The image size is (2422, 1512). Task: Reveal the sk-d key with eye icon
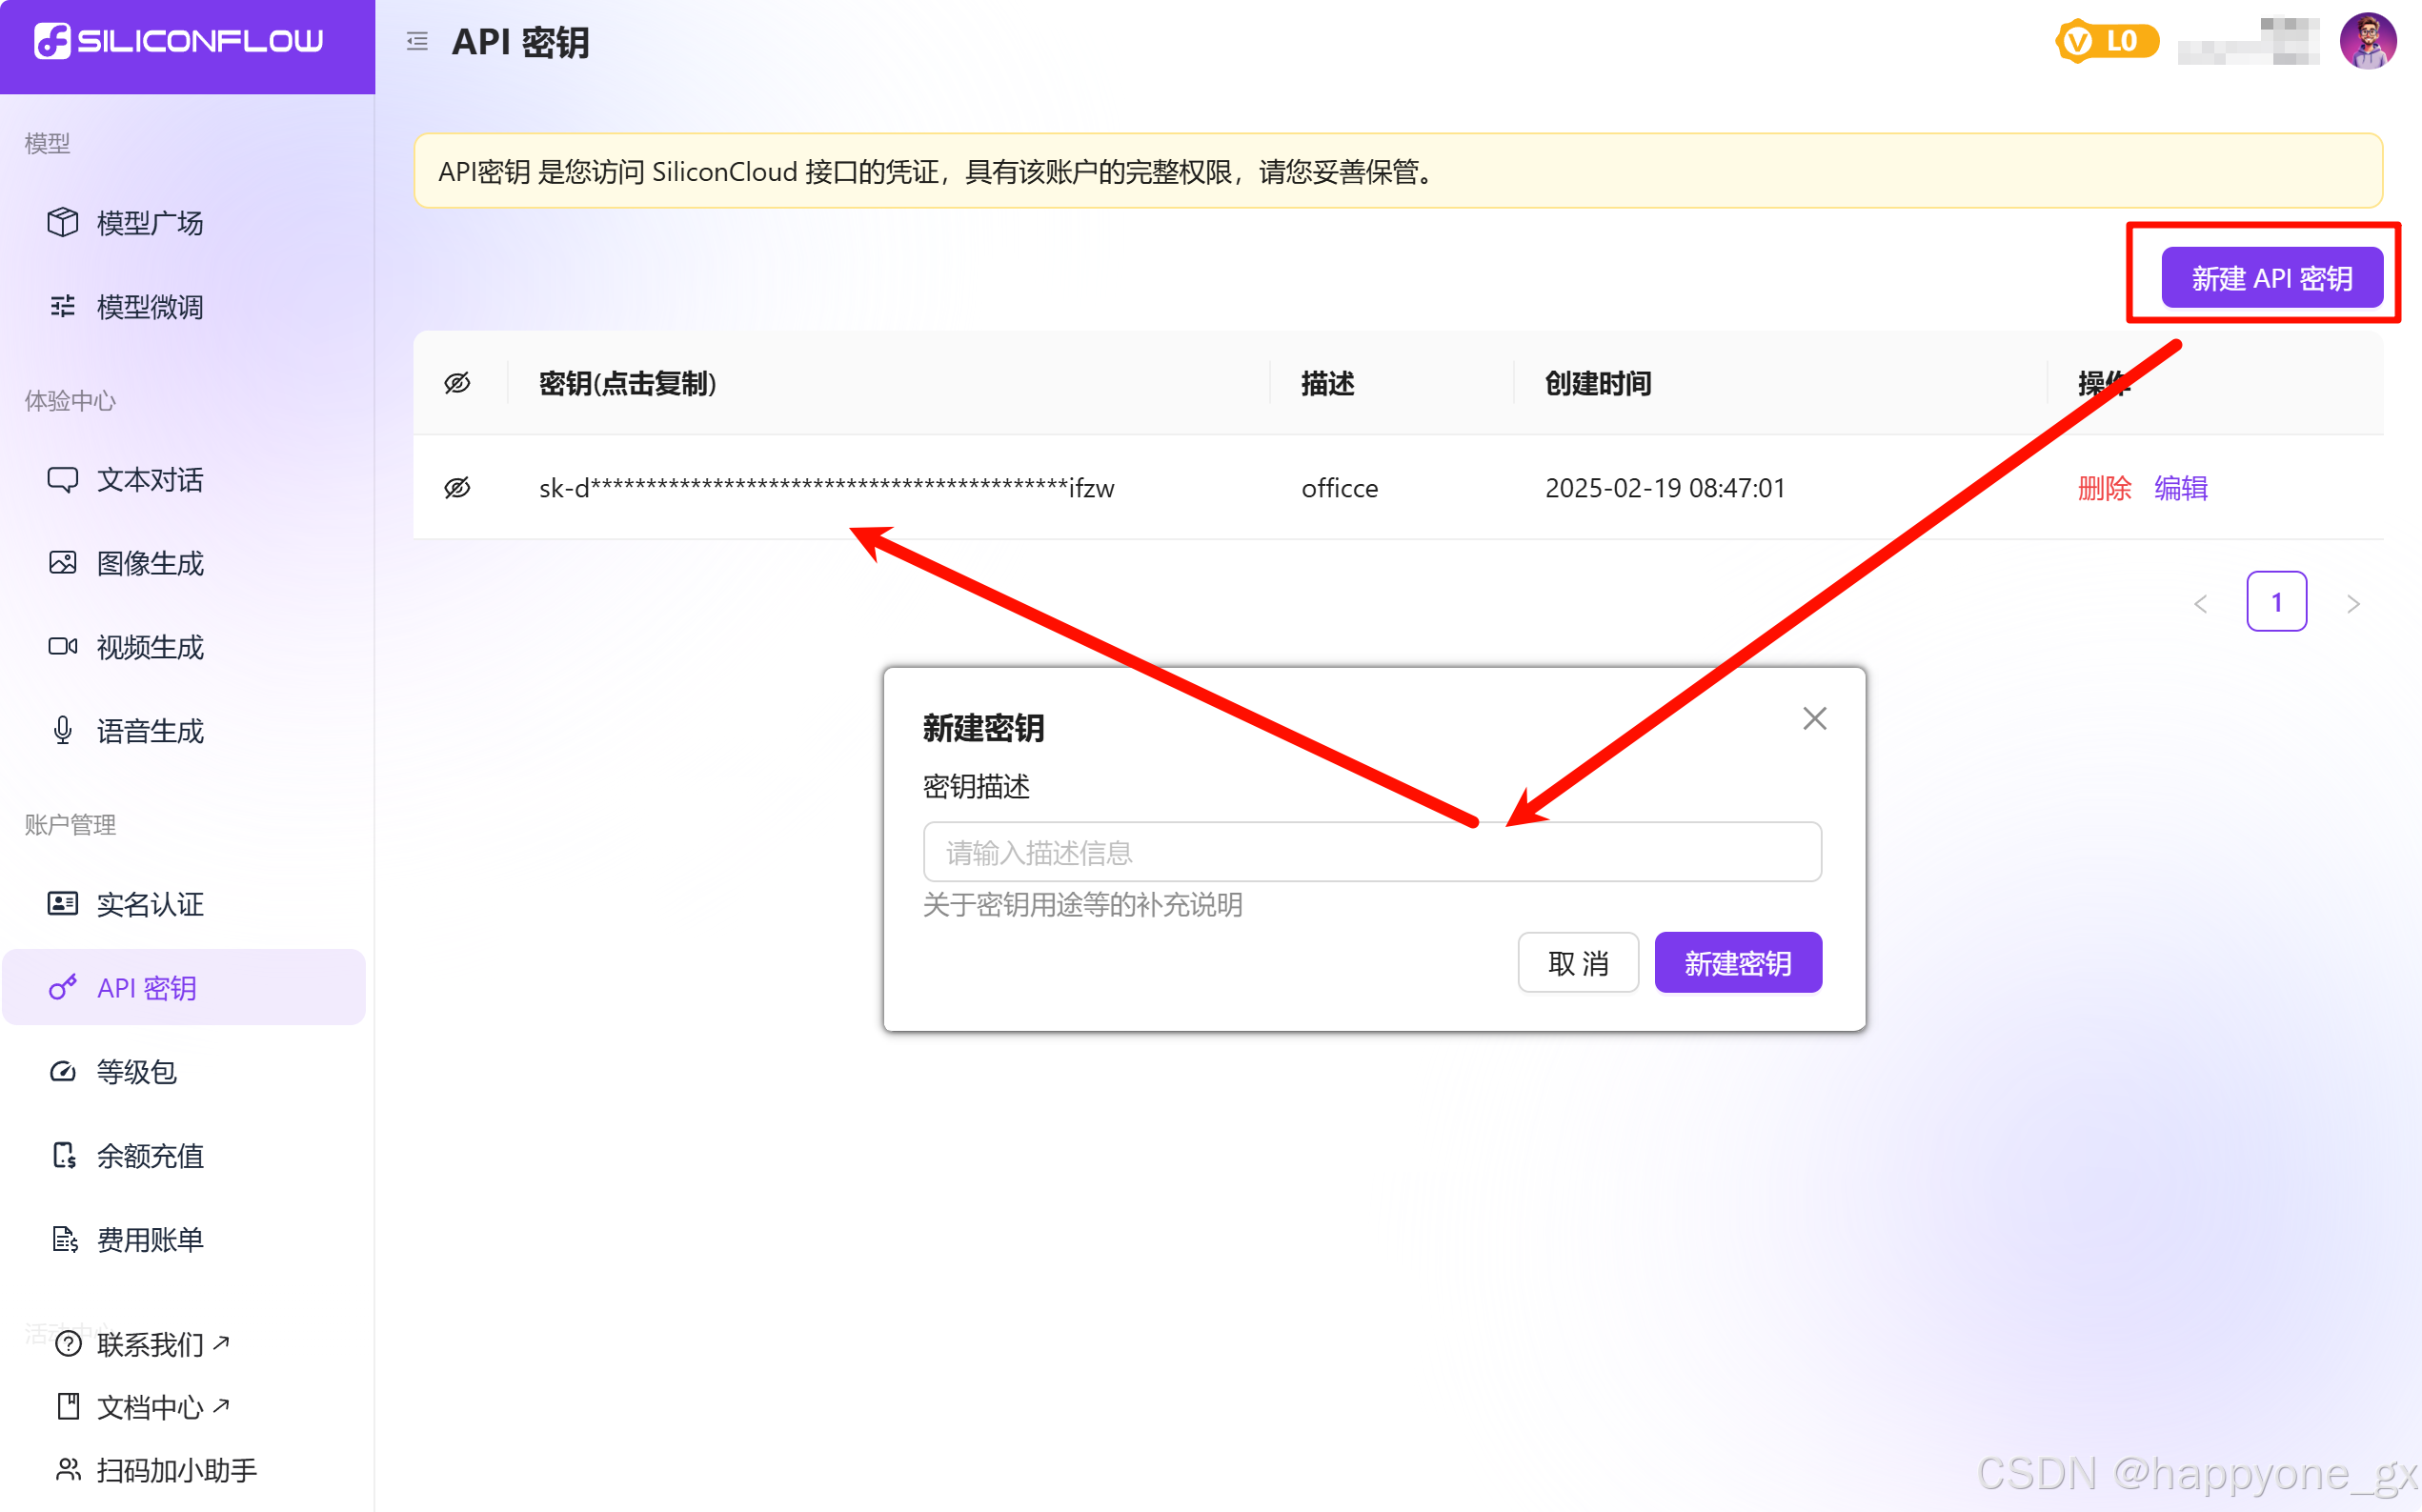tap(457, 488)
